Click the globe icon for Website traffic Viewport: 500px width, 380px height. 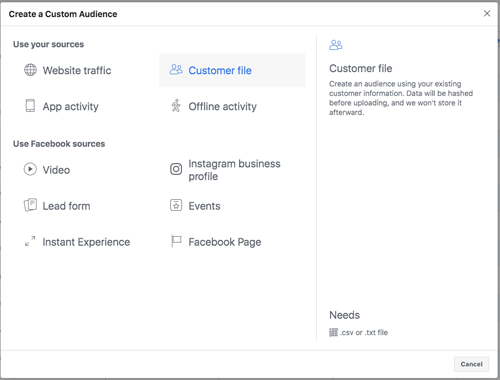(30, 70)
